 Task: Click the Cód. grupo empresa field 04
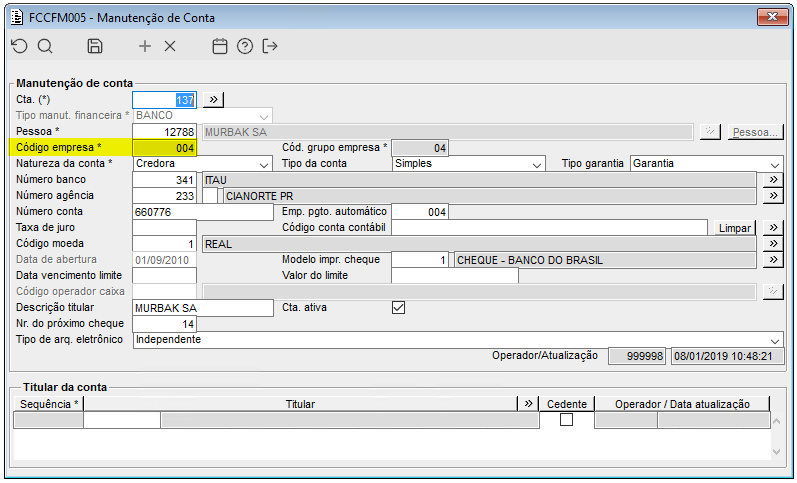420,148
